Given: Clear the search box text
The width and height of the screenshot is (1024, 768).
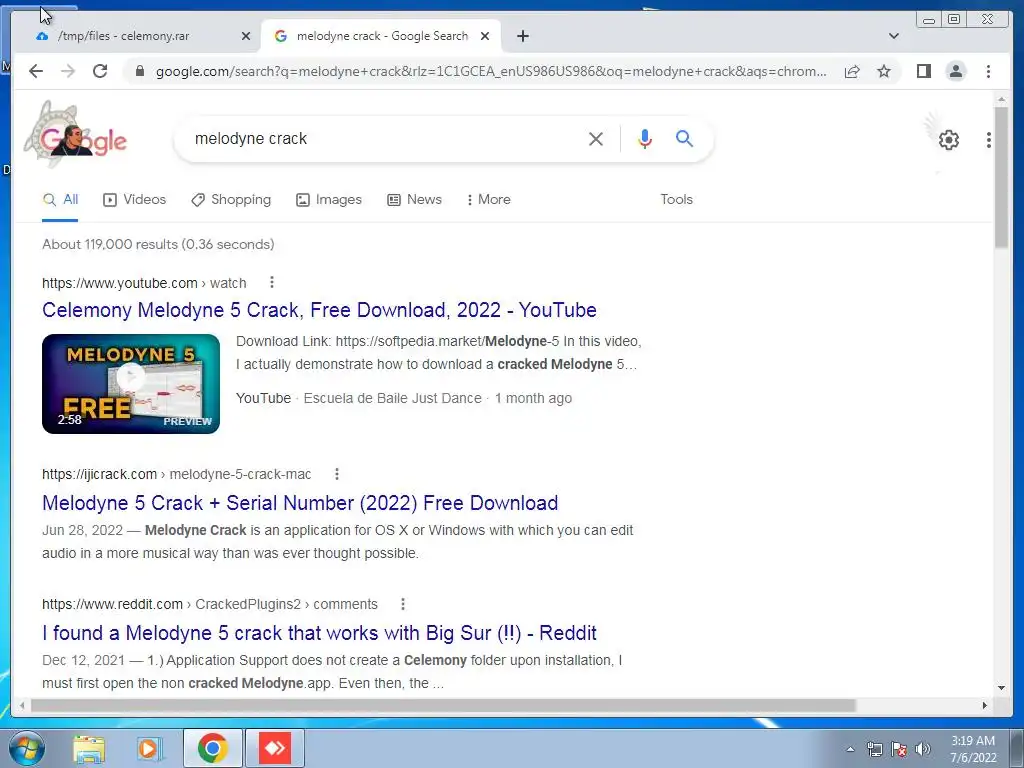Looking at the screenshot, I should [596, 138].
